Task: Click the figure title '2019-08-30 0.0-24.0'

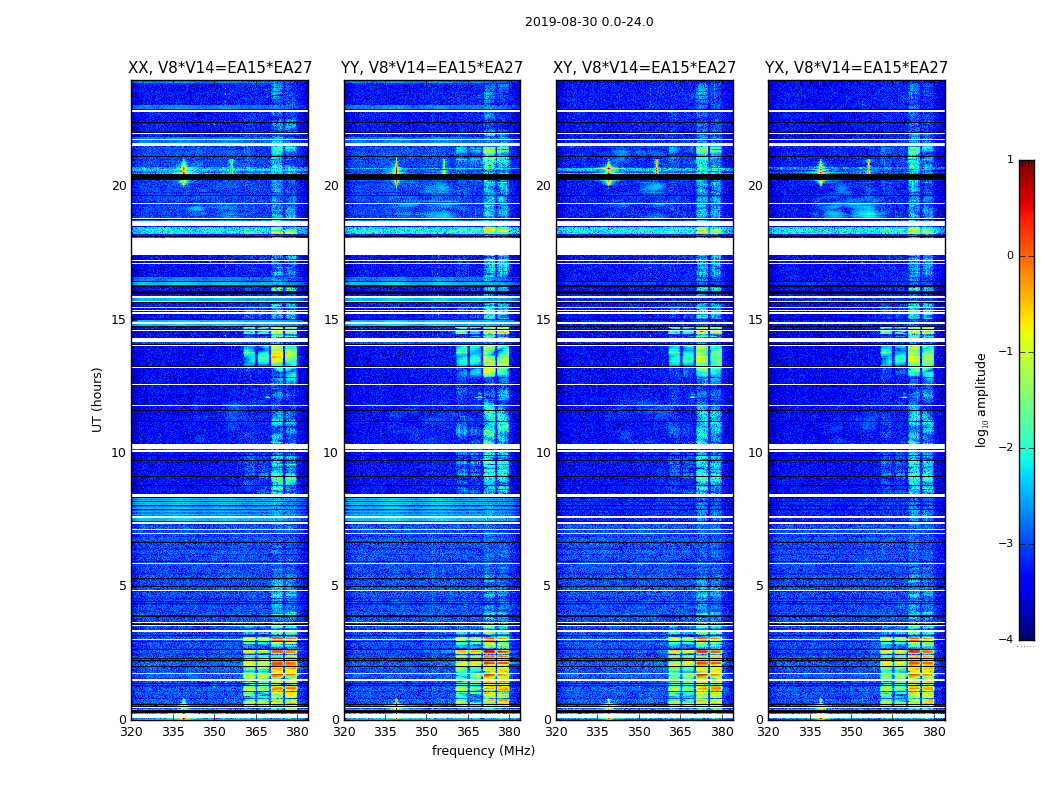Action: point(589,22)
